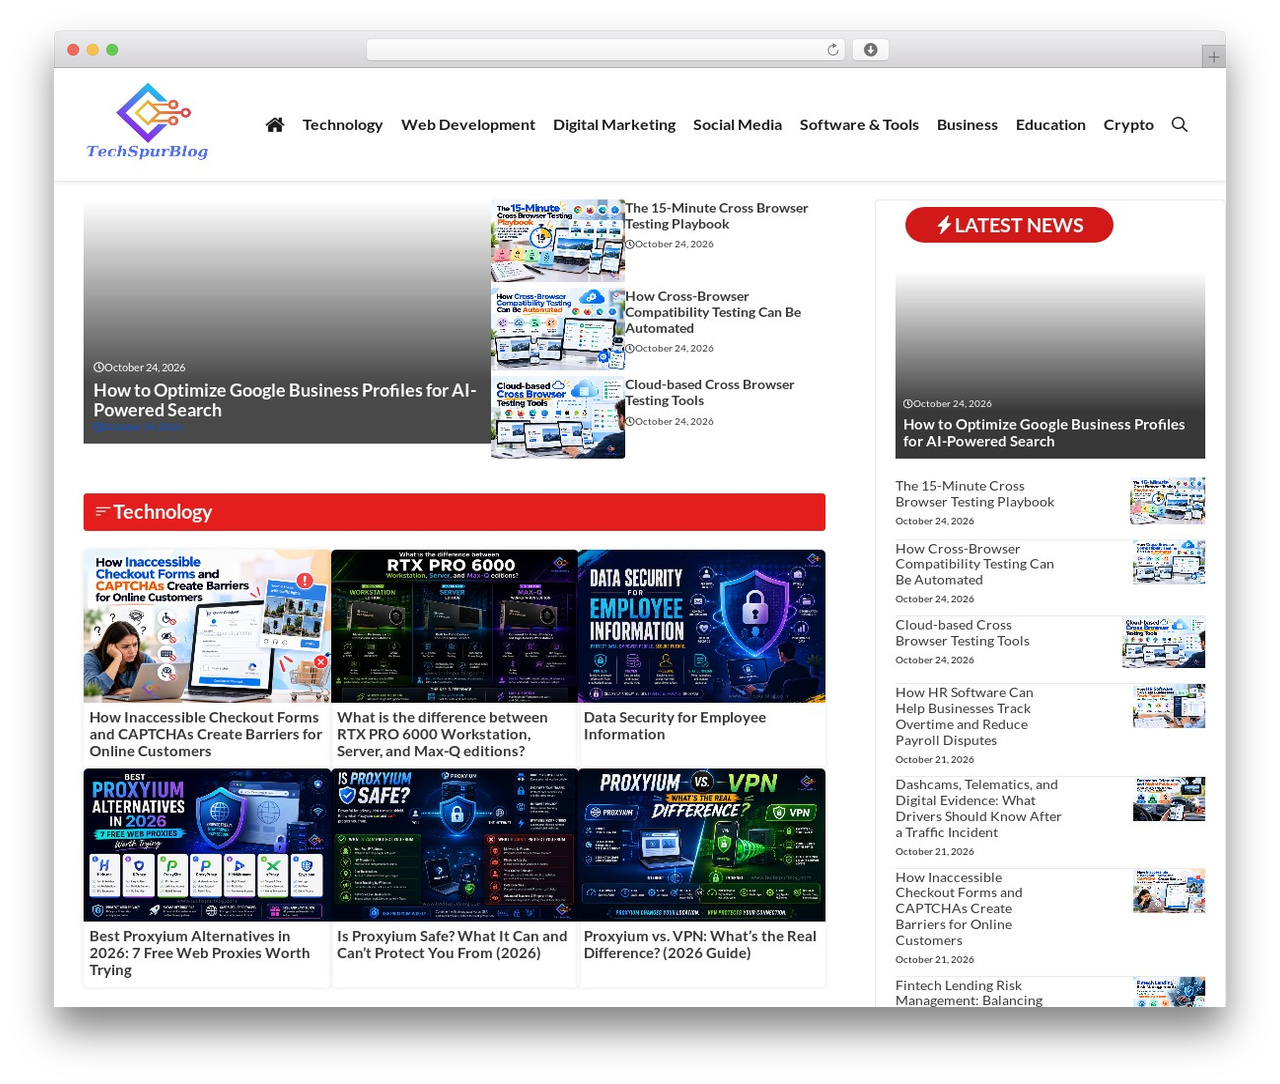Image resolution: width=1280 pixels, height=1084 pixels.
Task: Open the Technology menu item
Action: pyautogui.click(x=343, y=124)
